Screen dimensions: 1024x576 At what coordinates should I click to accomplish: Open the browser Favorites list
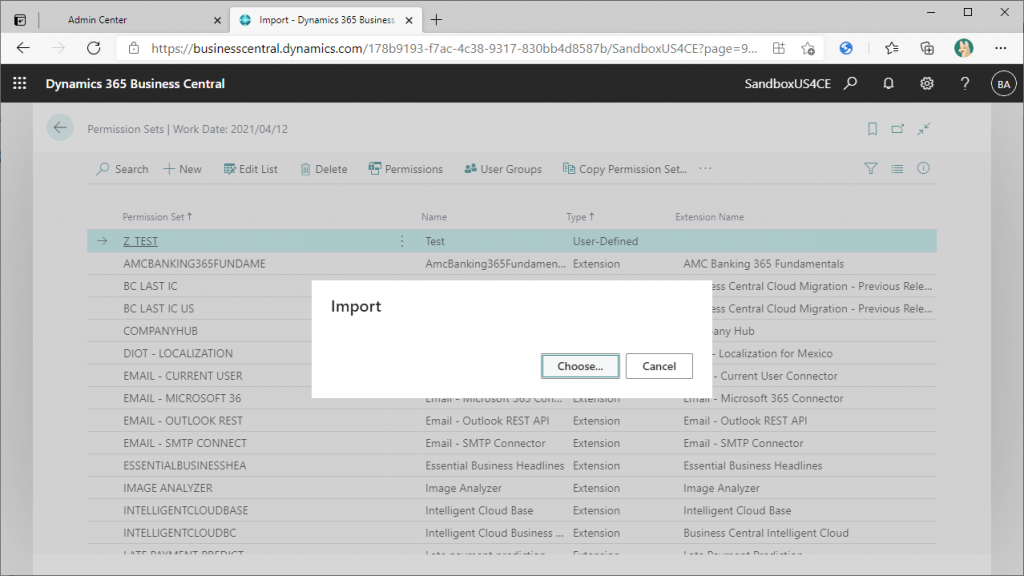coord(891,48)
